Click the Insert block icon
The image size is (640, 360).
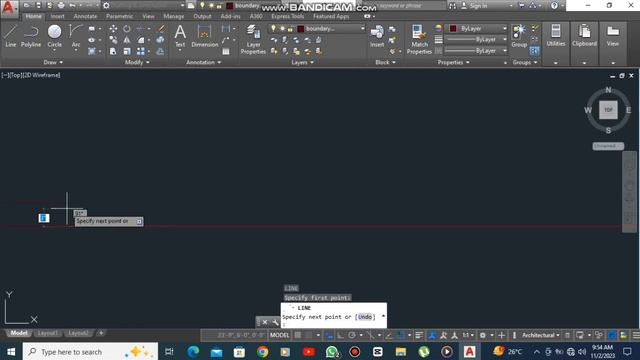point(377,36)
